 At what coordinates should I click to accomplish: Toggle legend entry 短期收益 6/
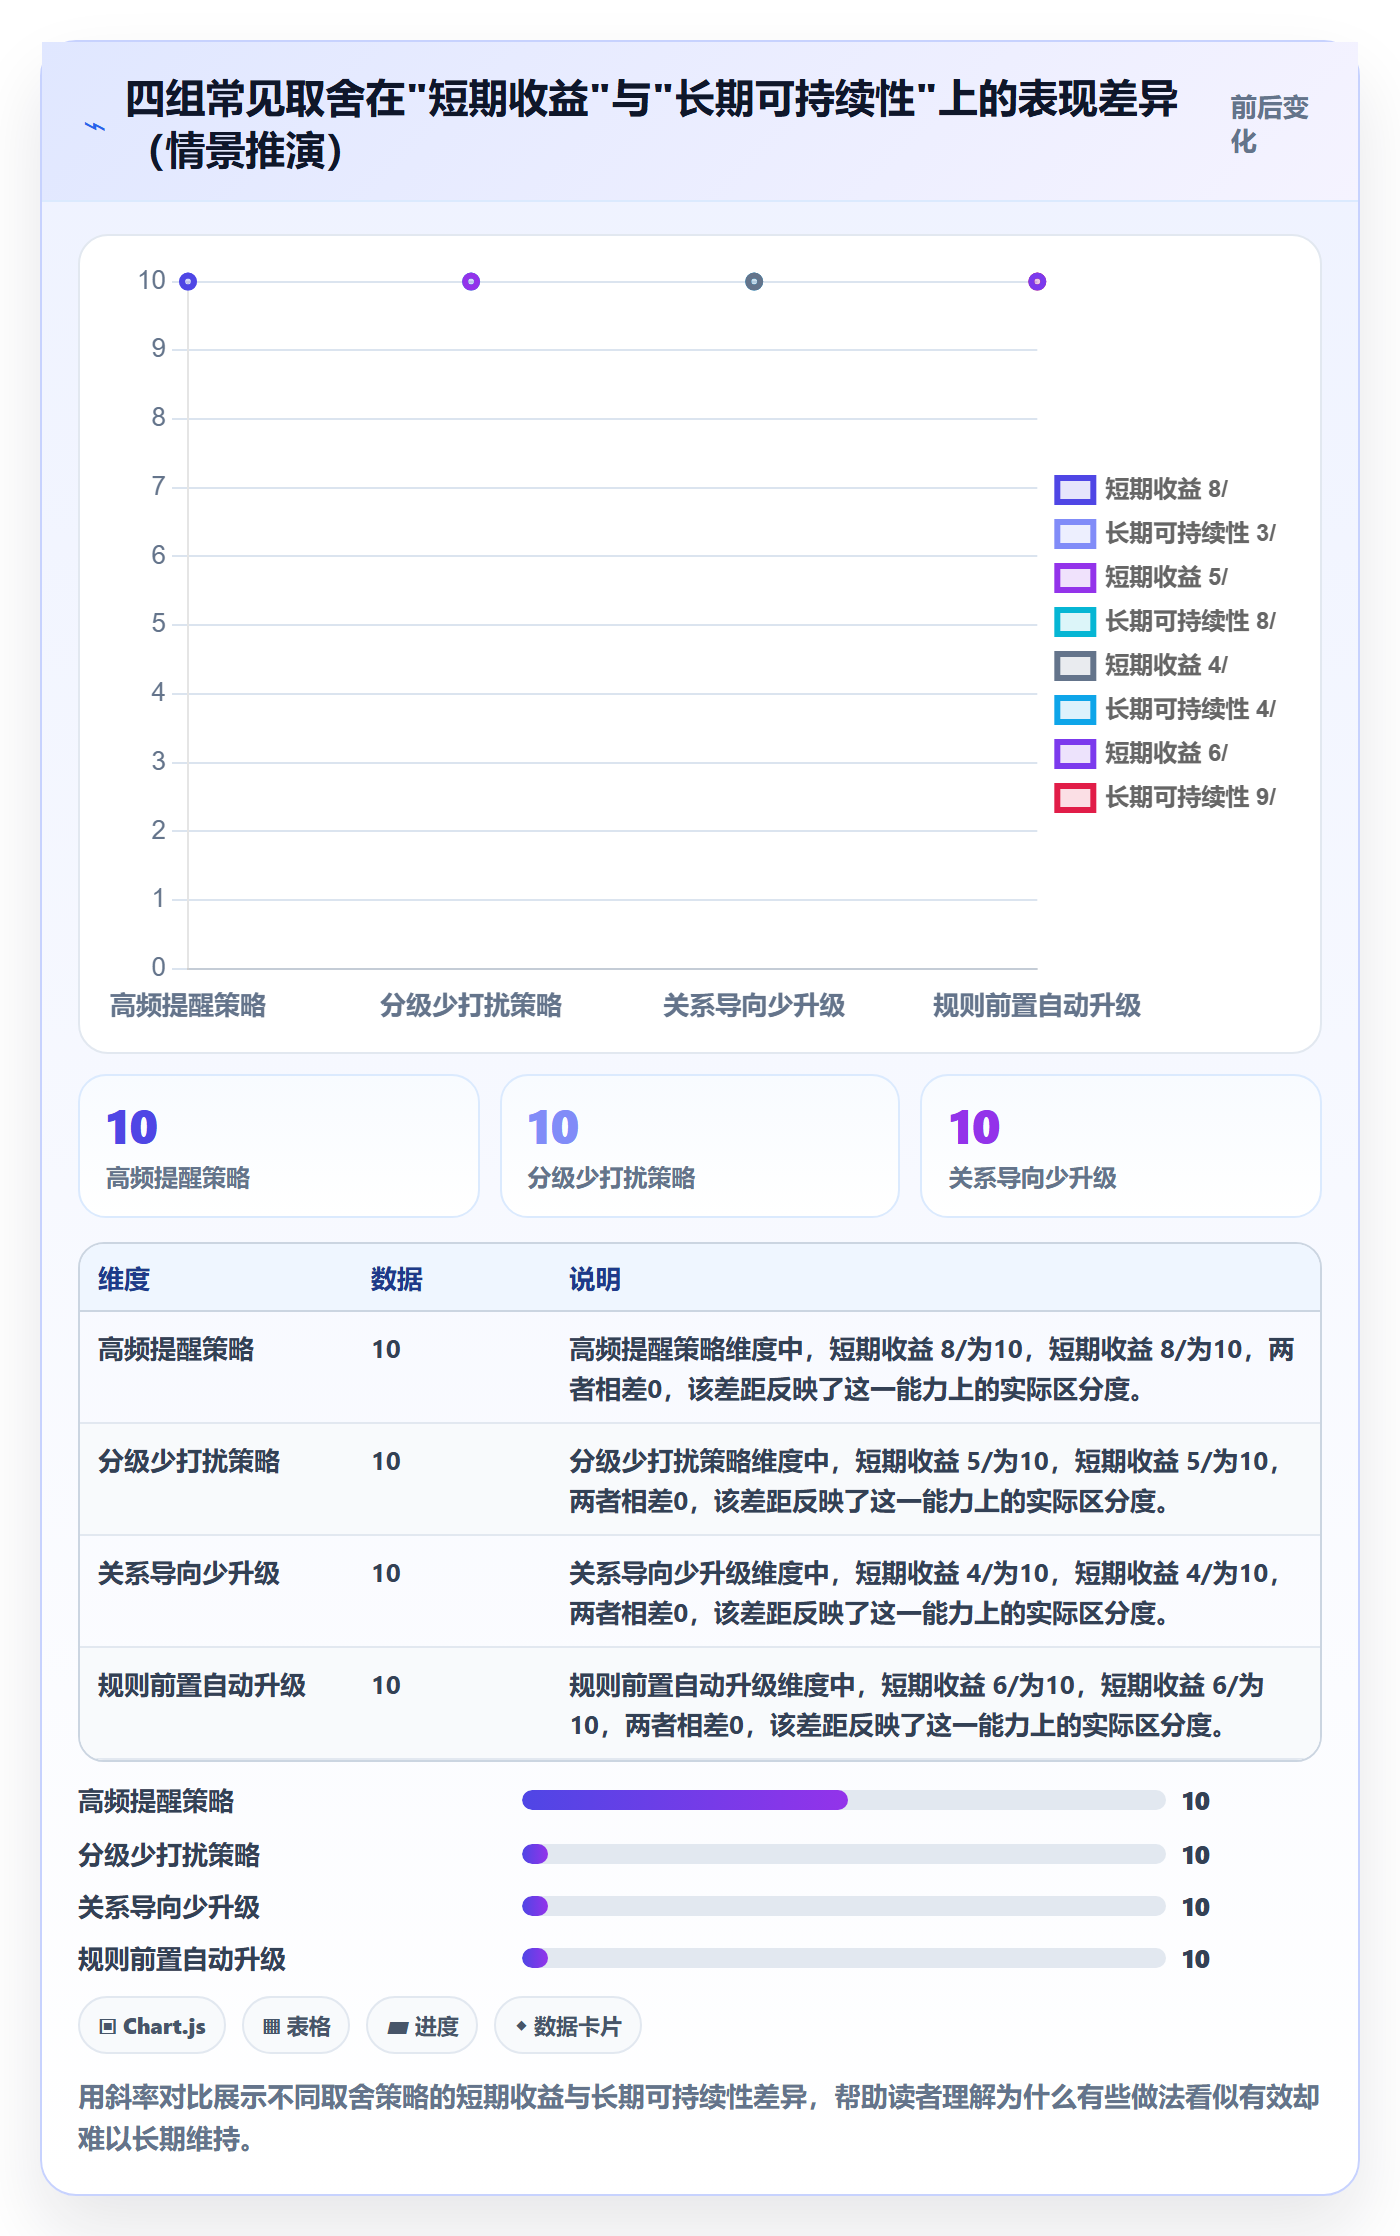pos(1141,753)
